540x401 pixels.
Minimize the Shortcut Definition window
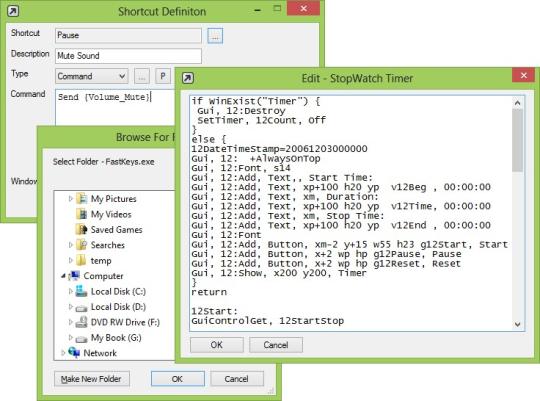tap(257, 10)
